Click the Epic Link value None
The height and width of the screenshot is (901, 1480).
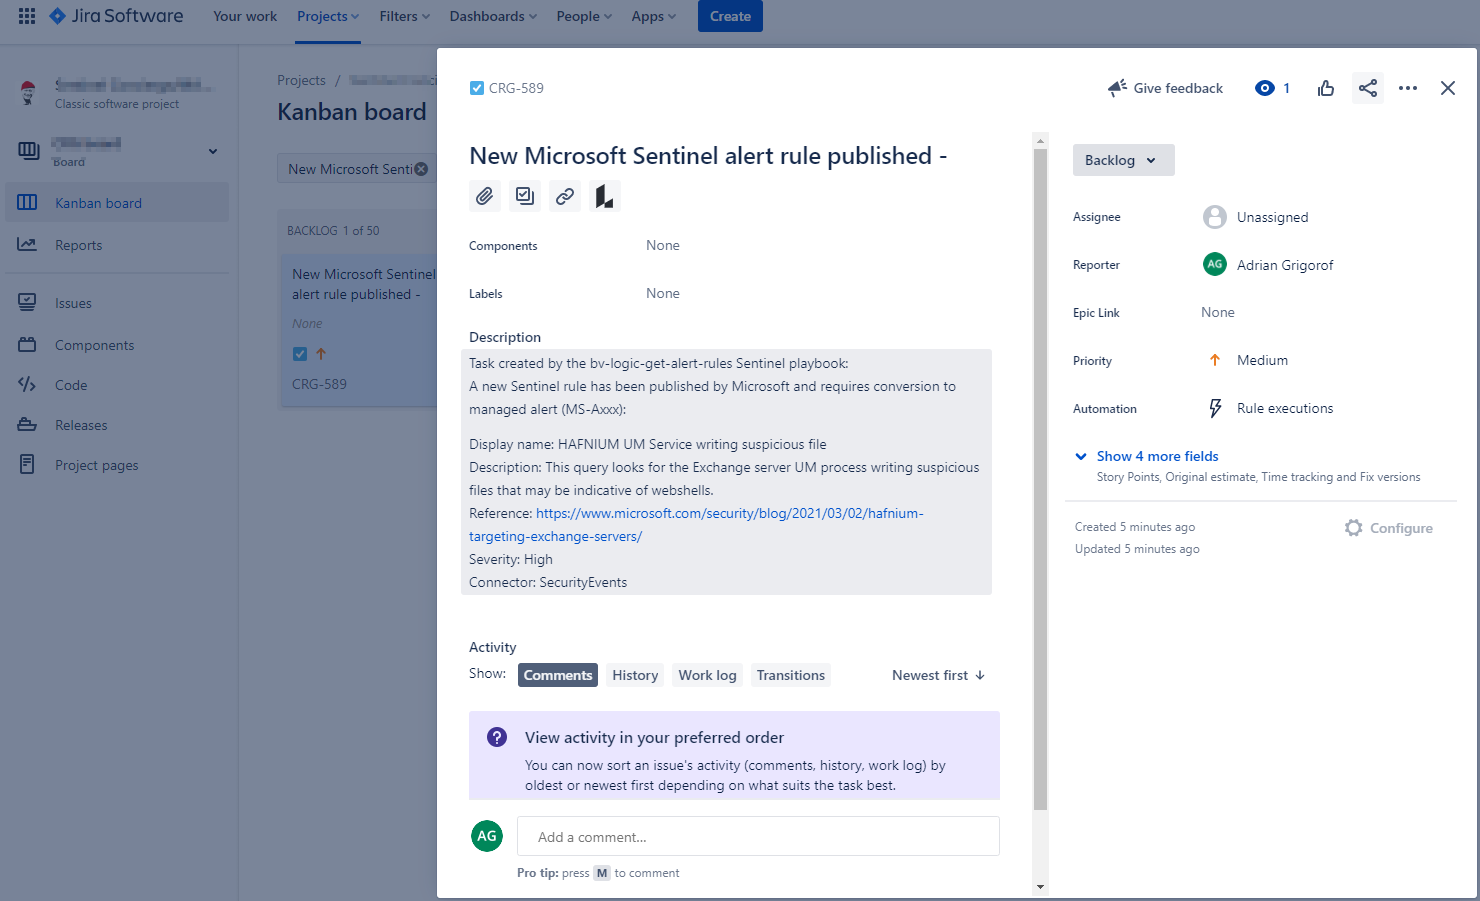click(x=1218, y=312)
